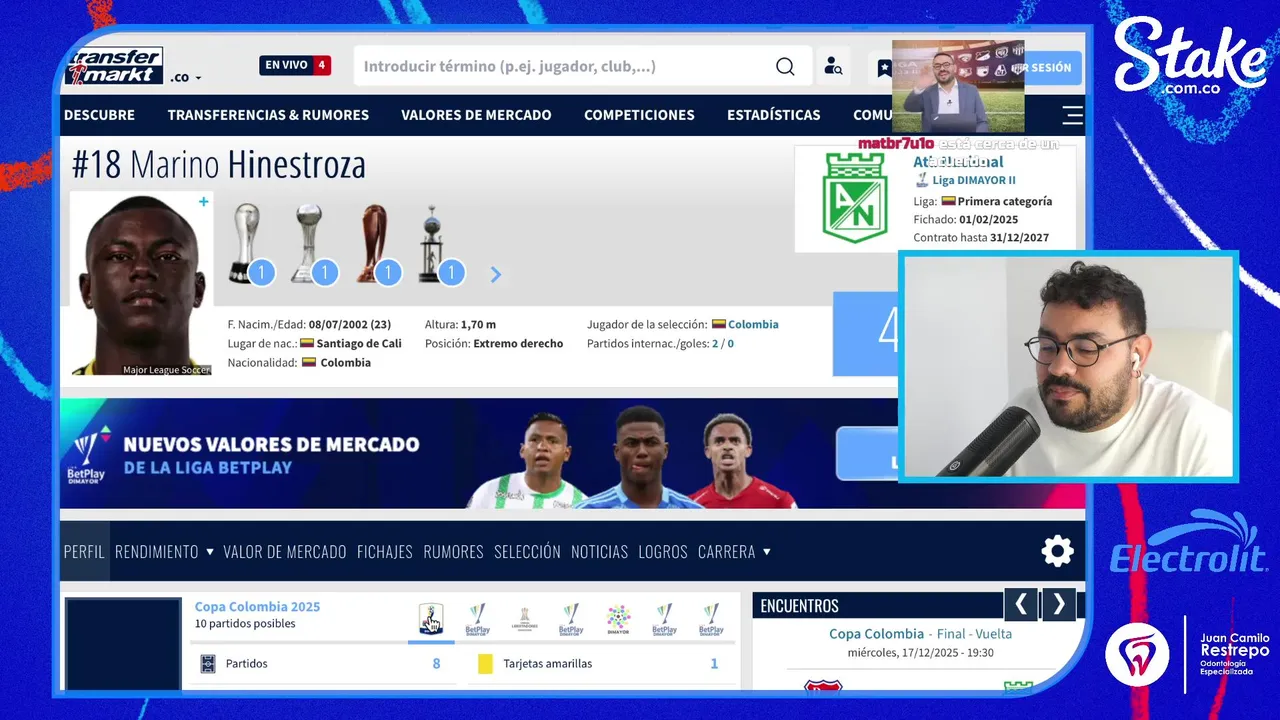Image resolution: width=1280 pixels, height=720 pixels.
Task: Click international matches count 2
Action: pyautogui.click(x=715, y=343)
